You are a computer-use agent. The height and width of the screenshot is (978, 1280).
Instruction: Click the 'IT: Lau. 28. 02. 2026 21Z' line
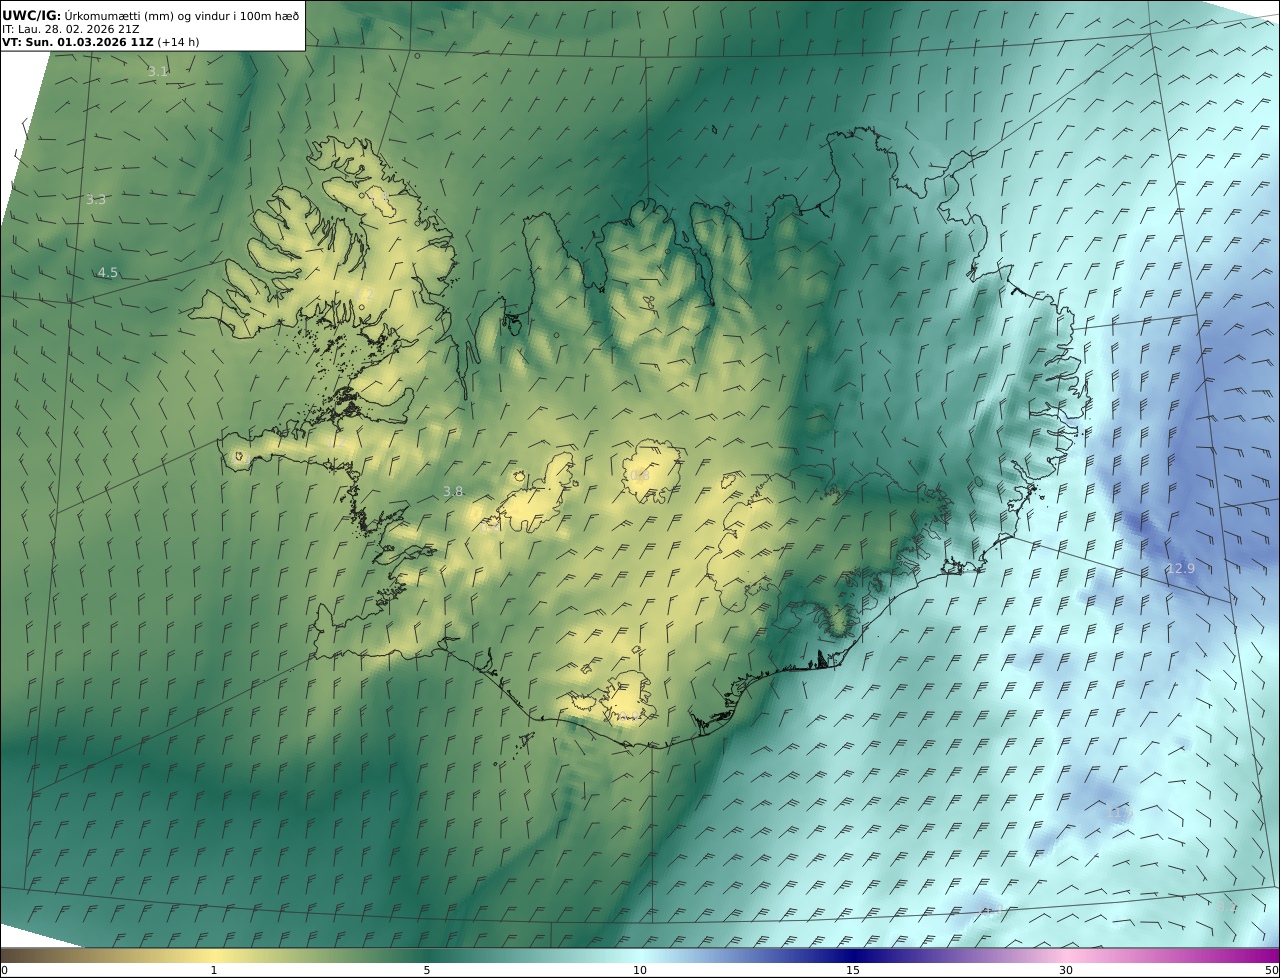(x=71, y=29)
